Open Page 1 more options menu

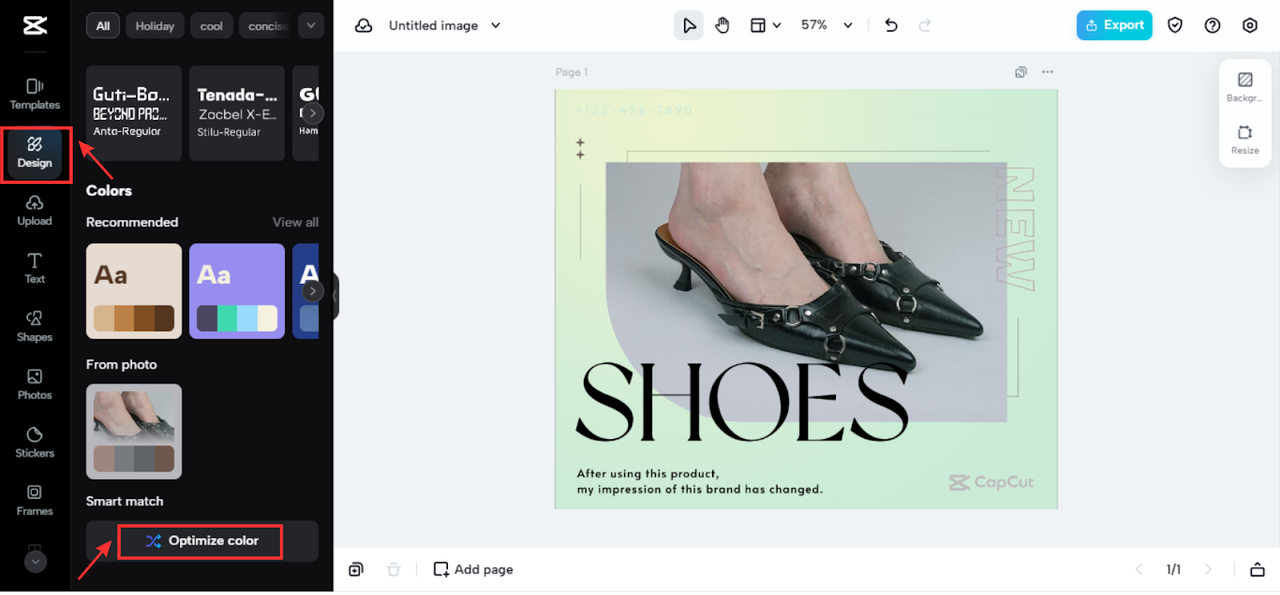click(x=1047, y=72)
